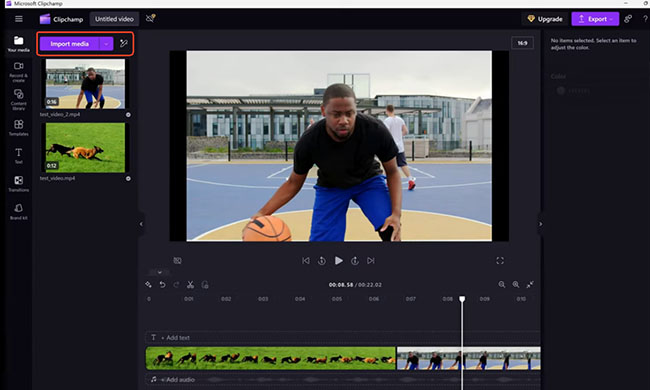
Task: Play the video preview
Action: 339,260
